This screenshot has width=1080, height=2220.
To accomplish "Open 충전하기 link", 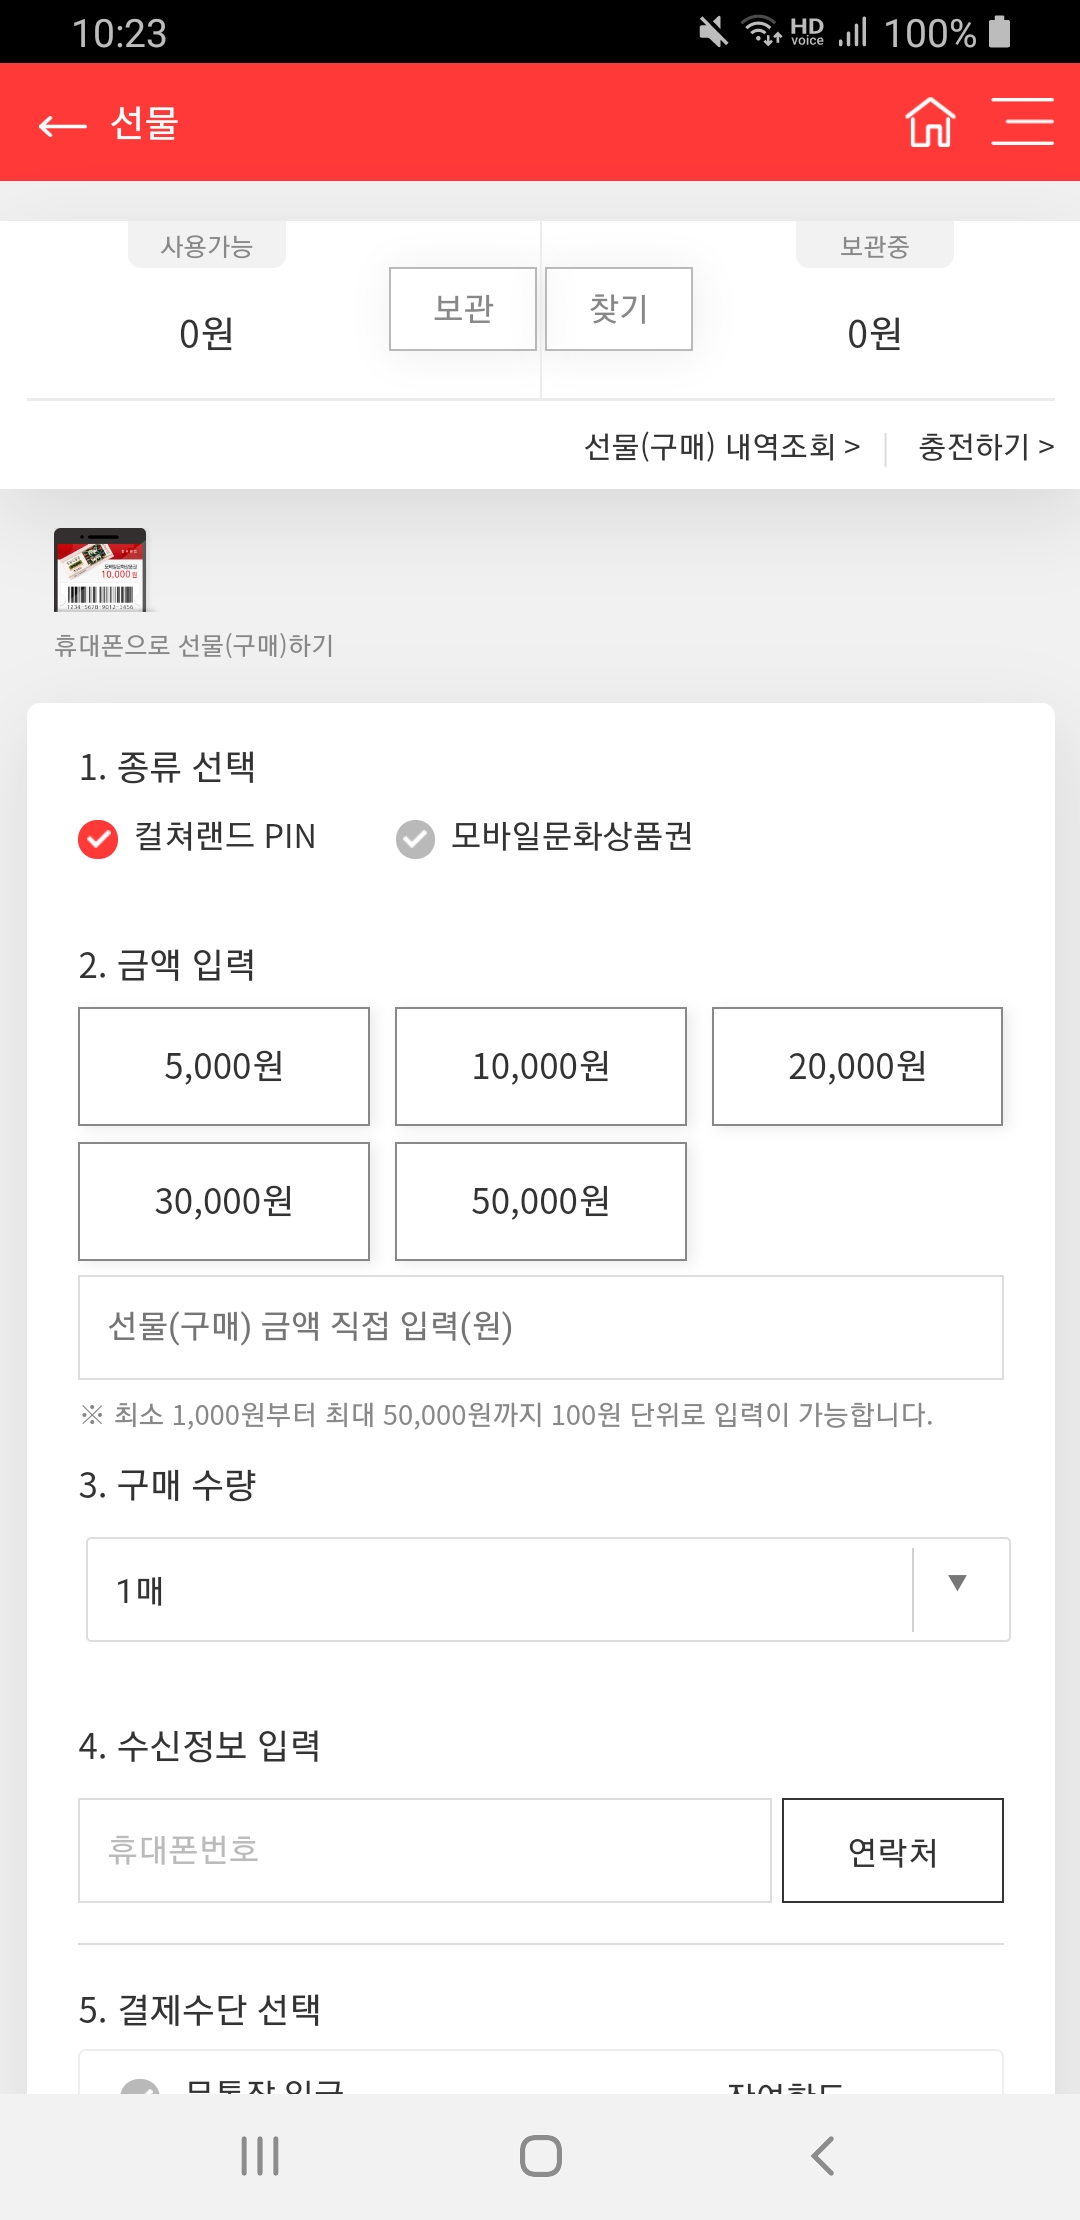I will click(986, 446).
